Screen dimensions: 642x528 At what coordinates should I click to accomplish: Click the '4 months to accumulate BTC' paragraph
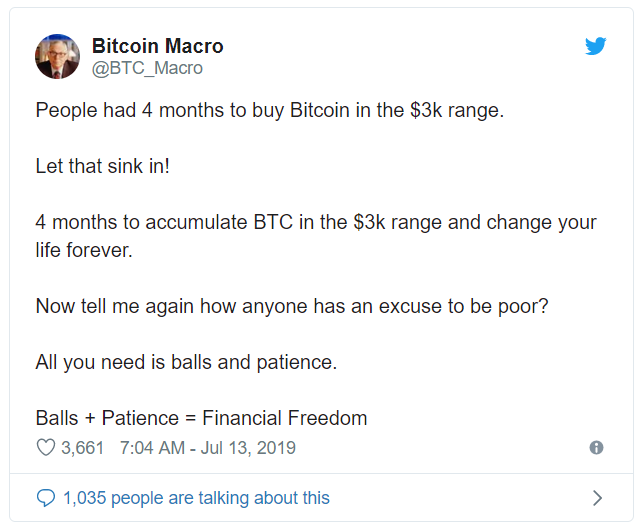click(316, 236)
